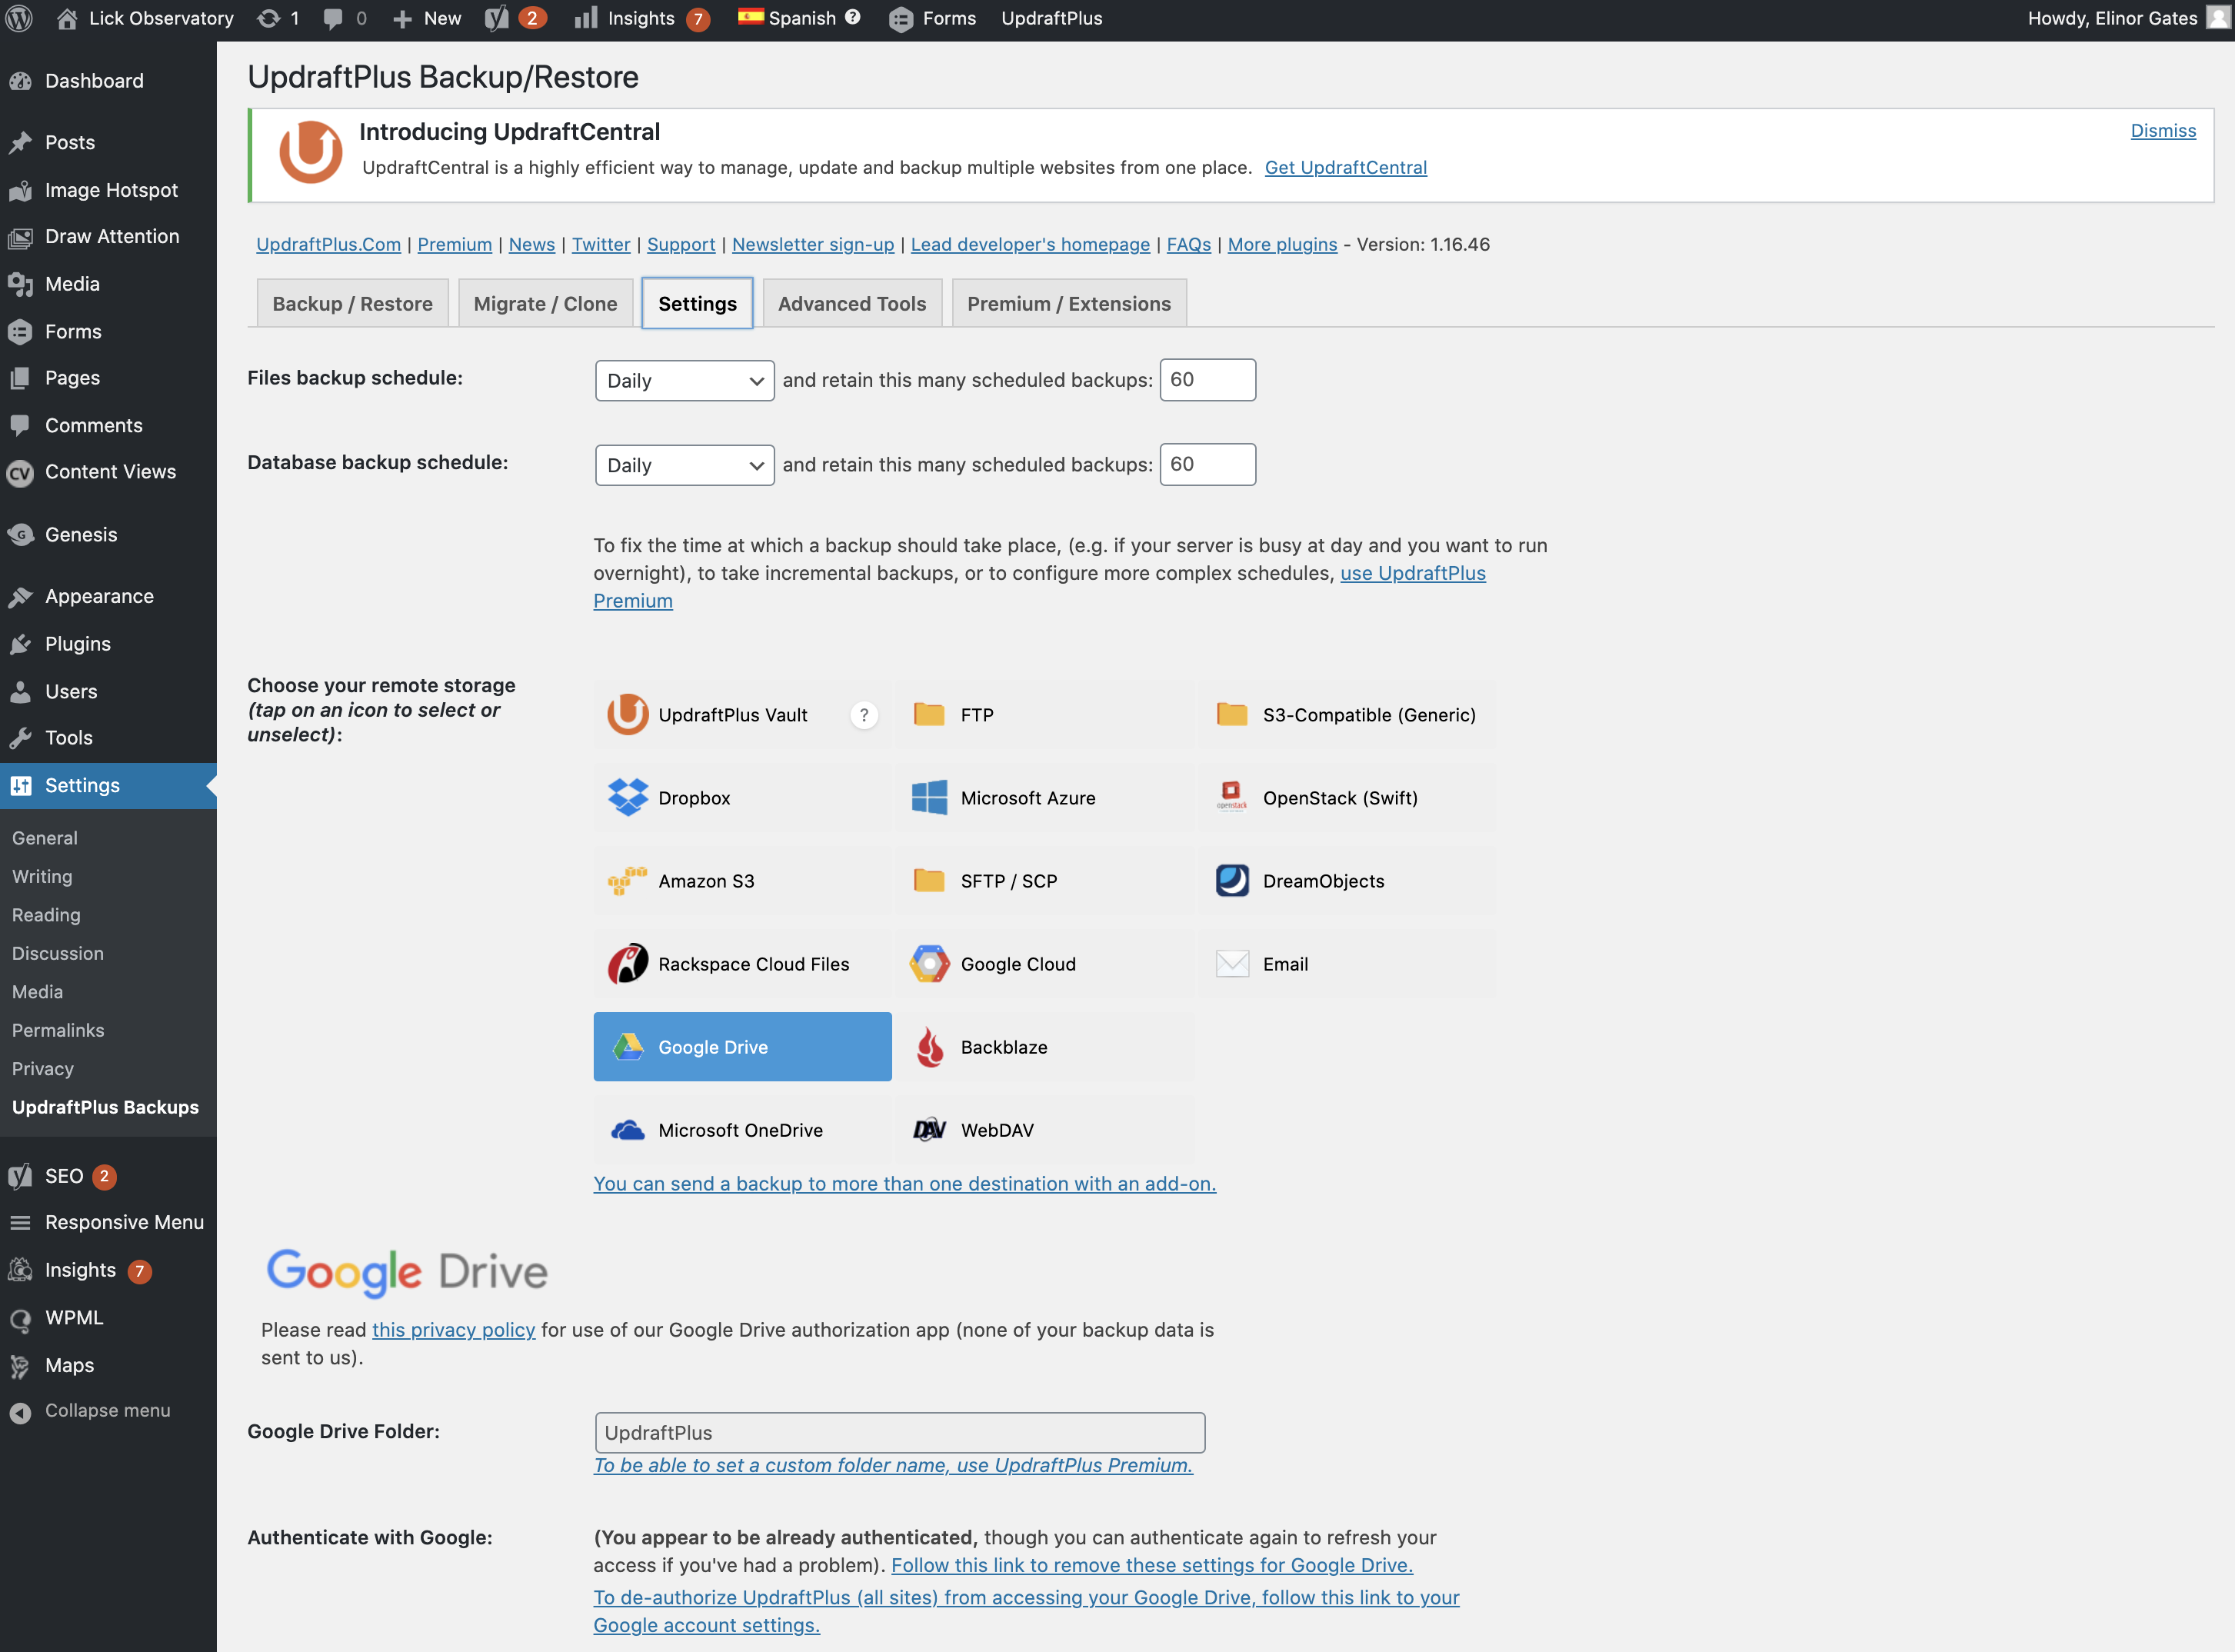Click the custom folder name Premium link
Screen dimensions: 2235x1652
(893, 1465)
